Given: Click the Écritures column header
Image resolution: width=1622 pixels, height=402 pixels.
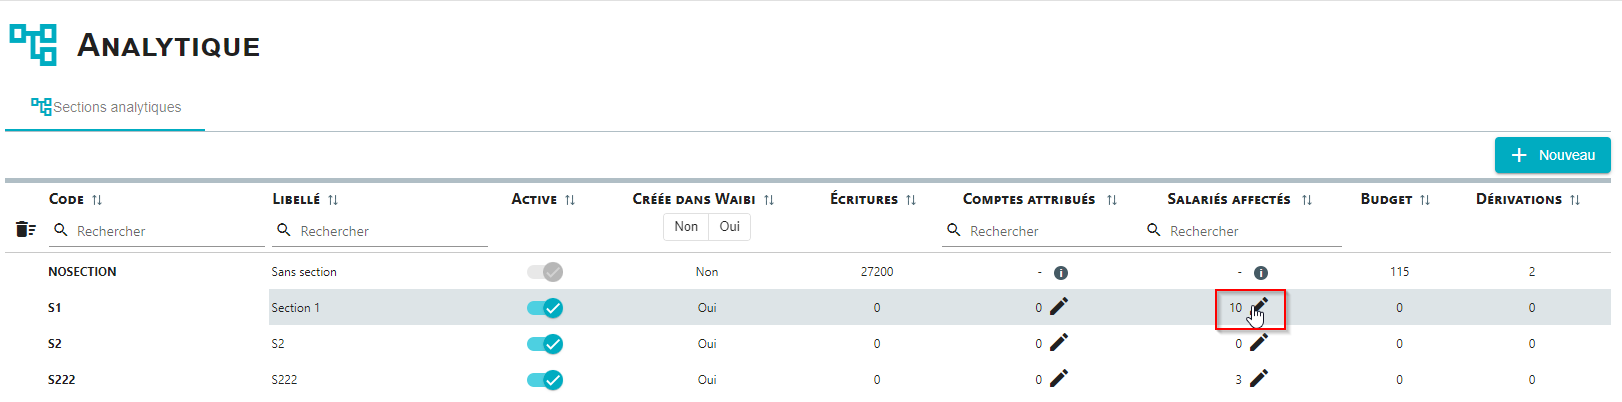Looking at the screenshot, I should click(864, 200).
